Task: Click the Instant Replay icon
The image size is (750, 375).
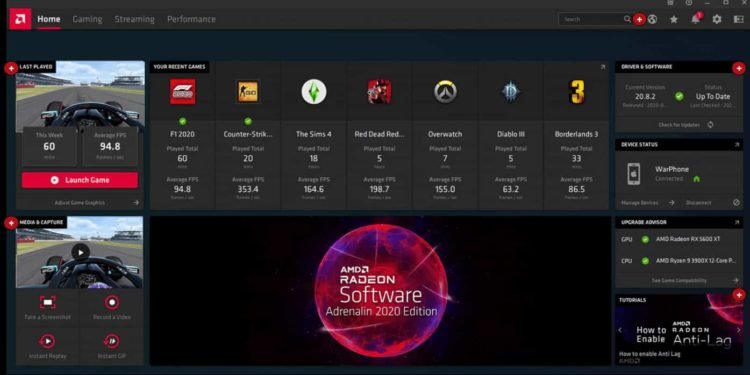Action: point(48,341)
